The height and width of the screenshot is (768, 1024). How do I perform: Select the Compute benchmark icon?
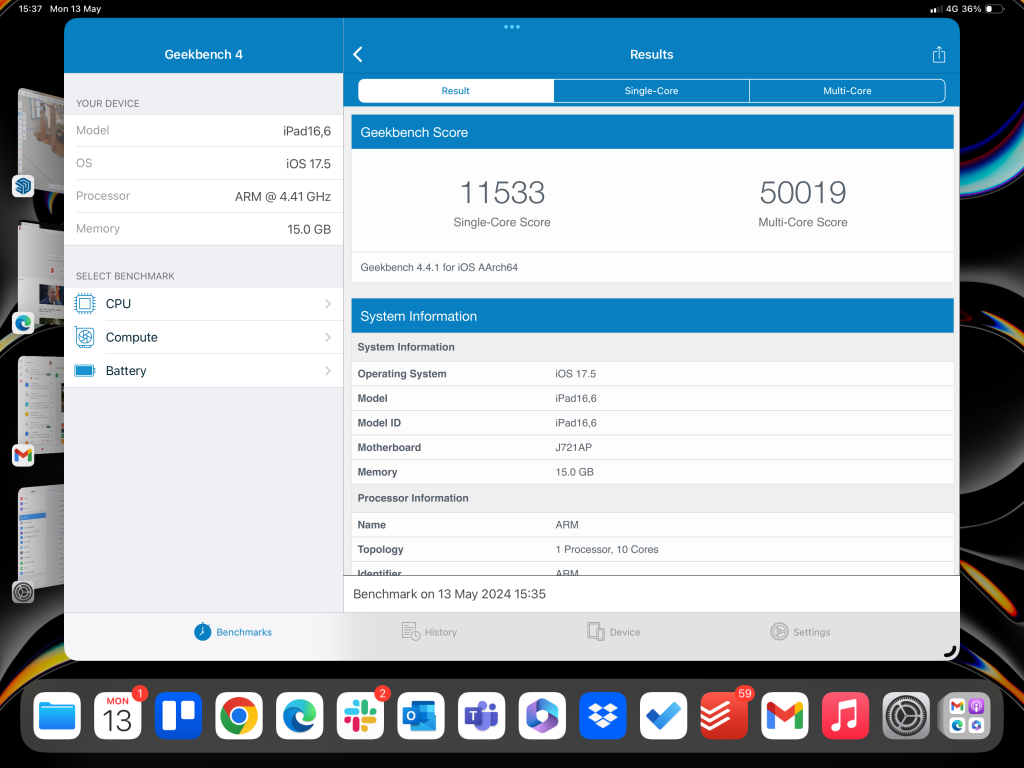[86, 338]
